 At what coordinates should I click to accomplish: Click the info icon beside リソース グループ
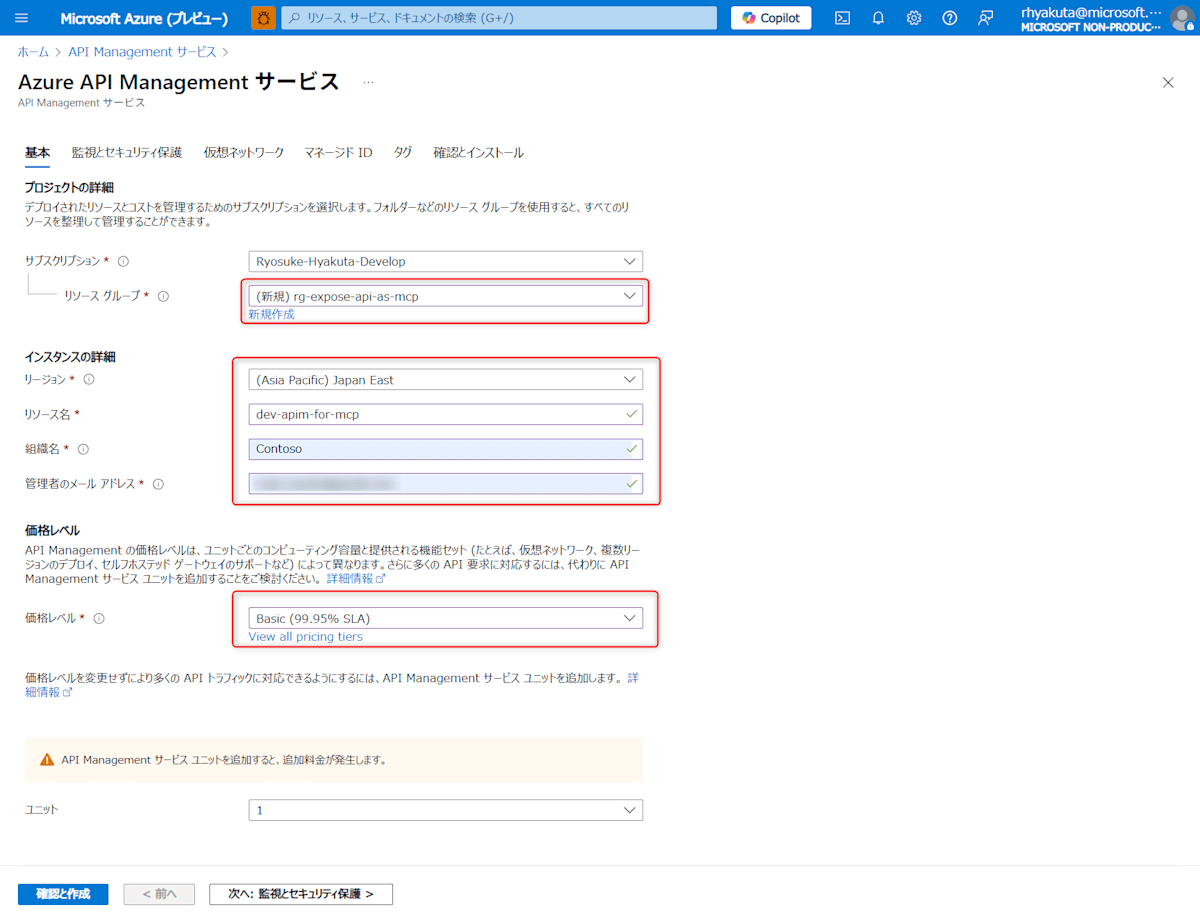(x=163, y=296)
